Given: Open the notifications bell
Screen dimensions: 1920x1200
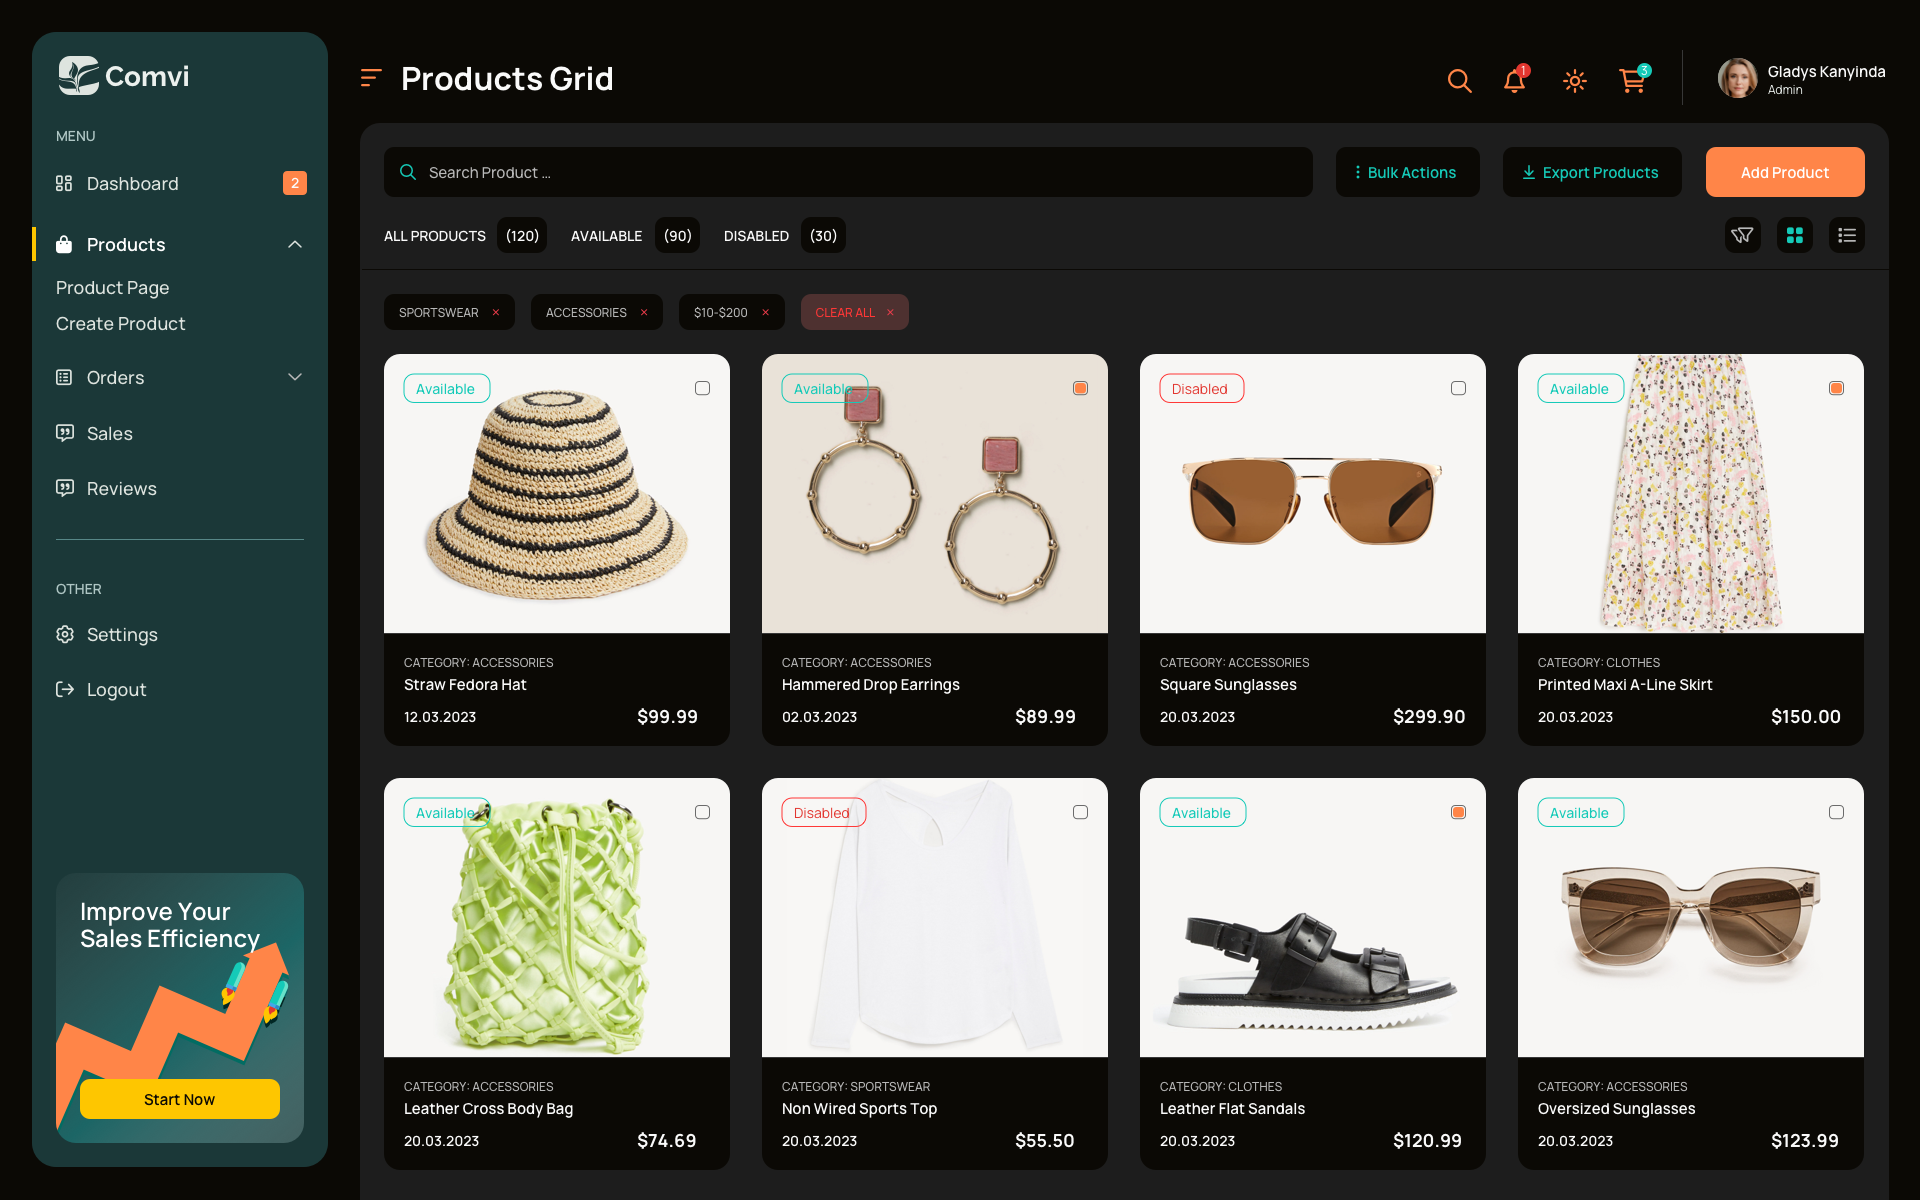Looking at the screenshot, I should [x=1514, y=81].
